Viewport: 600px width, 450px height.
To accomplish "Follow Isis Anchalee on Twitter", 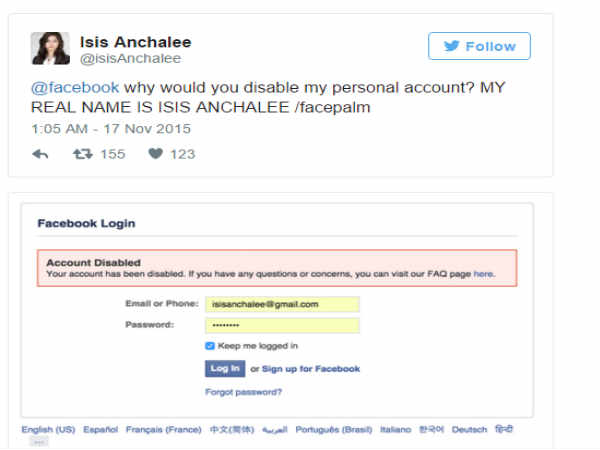I will click(479, 46).
